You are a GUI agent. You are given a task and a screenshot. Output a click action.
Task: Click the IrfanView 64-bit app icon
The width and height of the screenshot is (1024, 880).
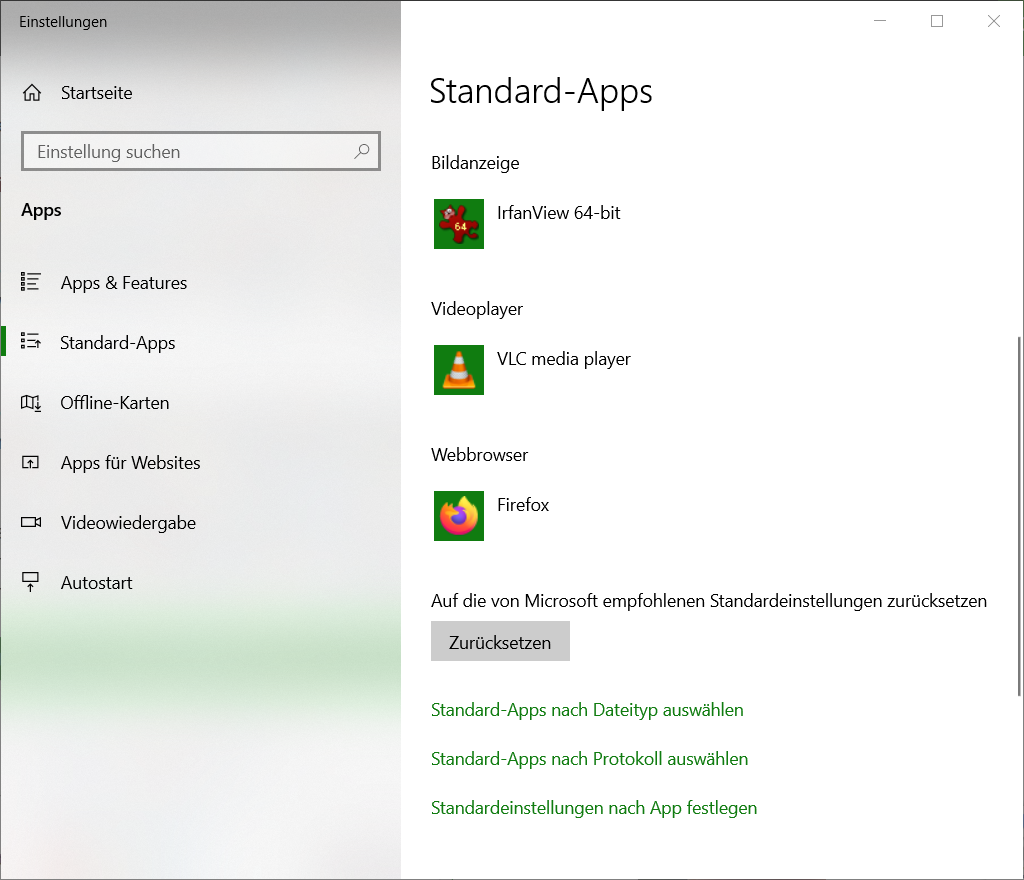(458, 224)
